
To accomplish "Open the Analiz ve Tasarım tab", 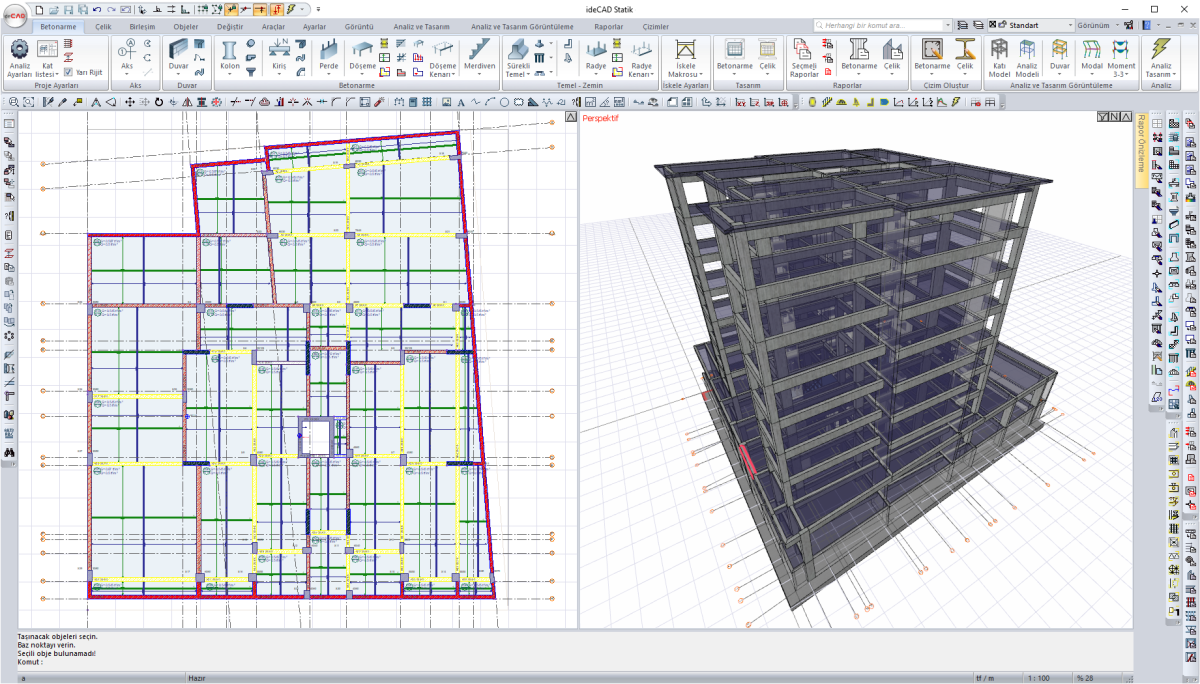I will [x=420, y=27].
